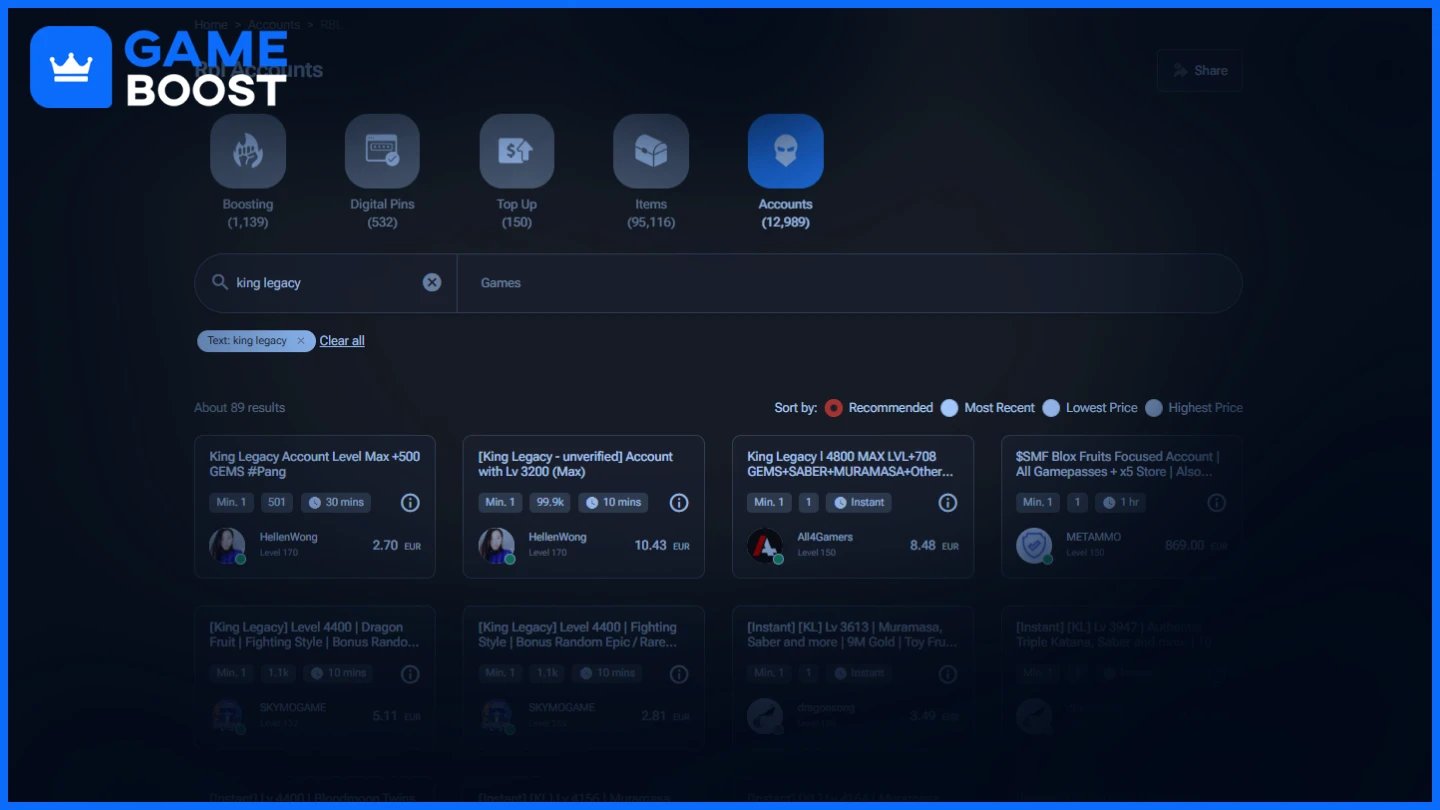The image size is (1440, 810).
Task: Click the Share button
Action: click(1200, 70)
